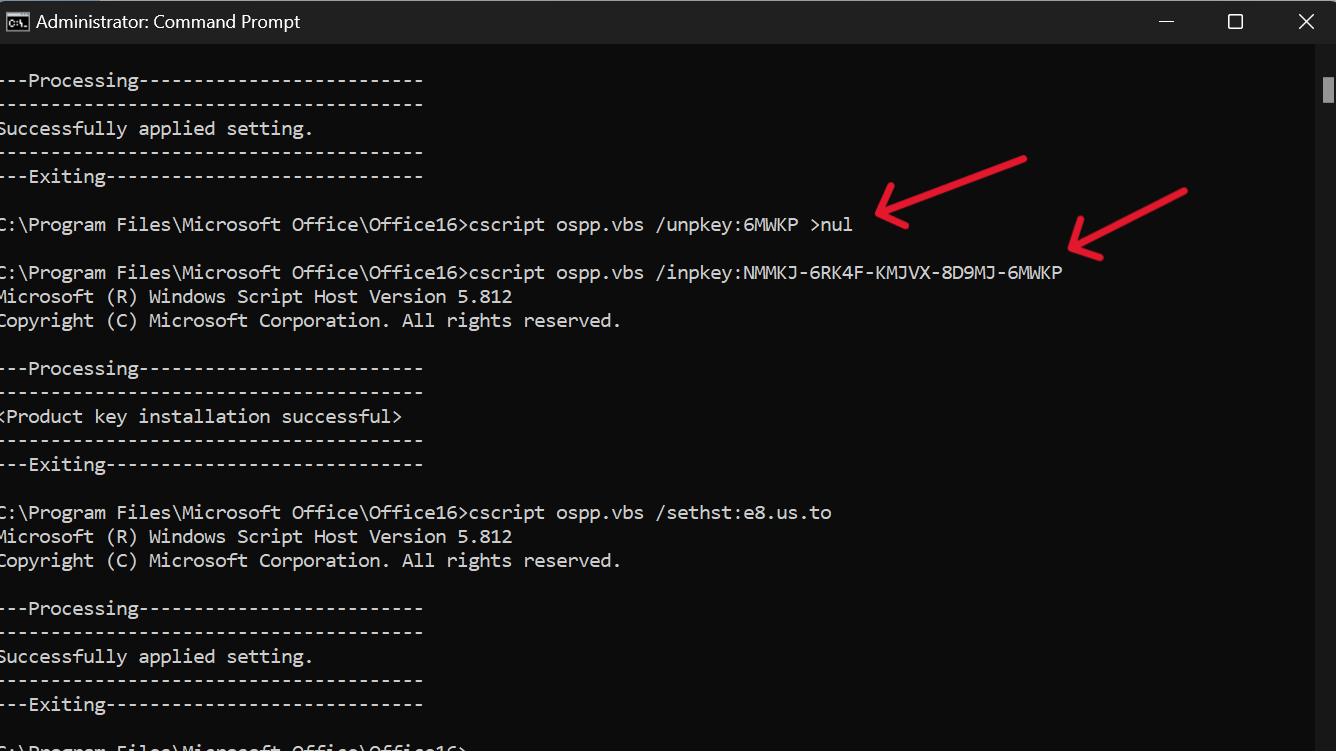Click the /inpkey product key argument

859,273
